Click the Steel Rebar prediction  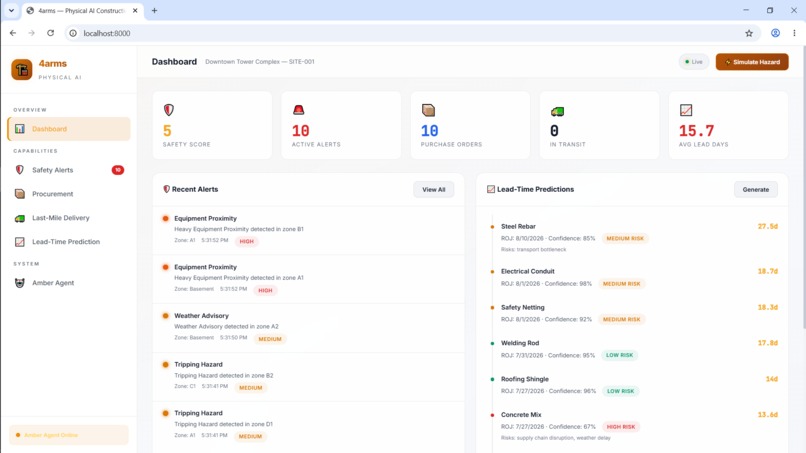pos(634,238)
